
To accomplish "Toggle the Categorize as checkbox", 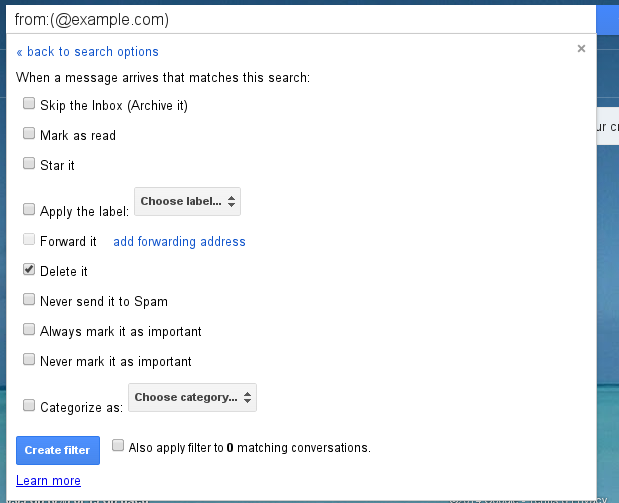I will coord(29,406).
